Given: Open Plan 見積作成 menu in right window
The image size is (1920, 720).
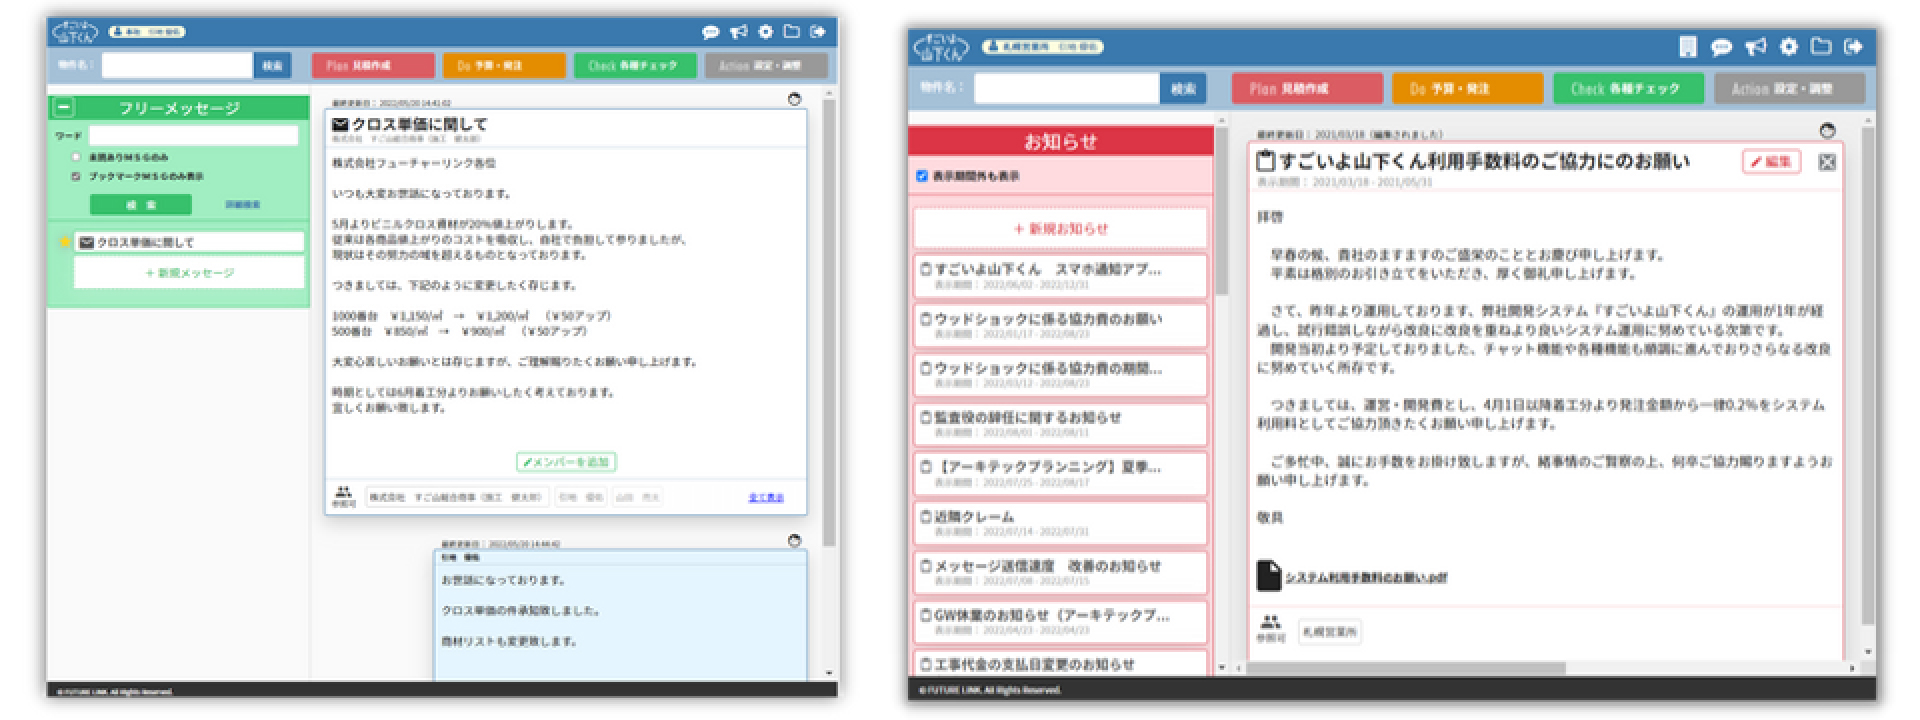Looking at the screenshot, I should click(1307, 88).
